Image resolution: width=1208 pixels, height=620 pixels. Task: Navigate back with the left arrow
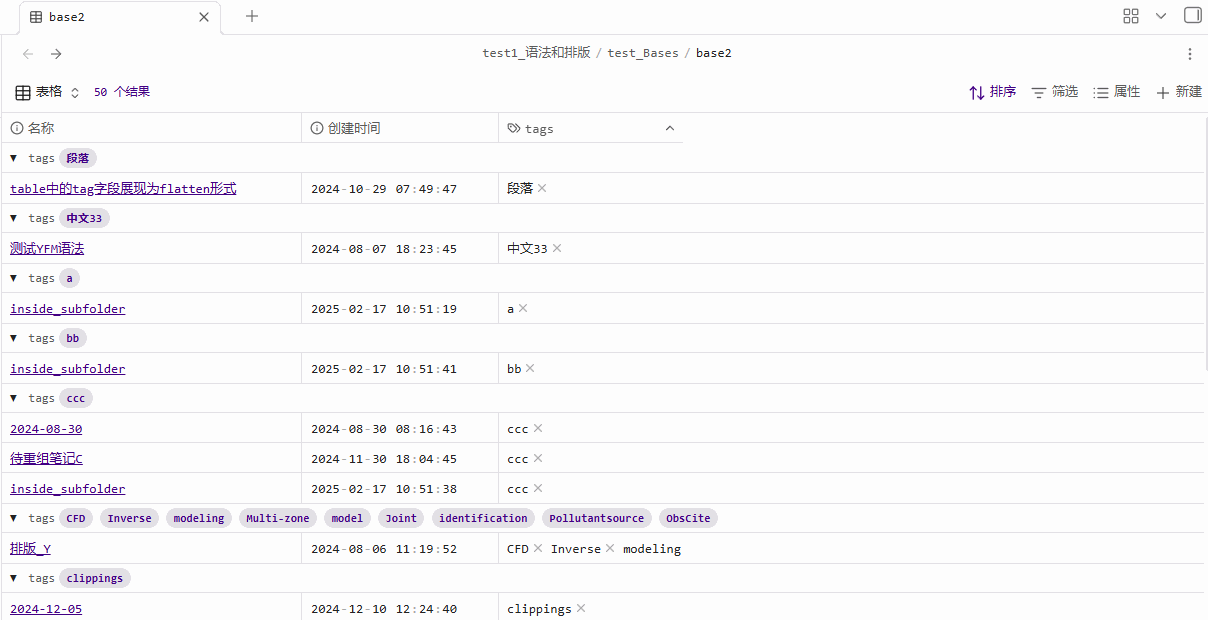[28, 54]
